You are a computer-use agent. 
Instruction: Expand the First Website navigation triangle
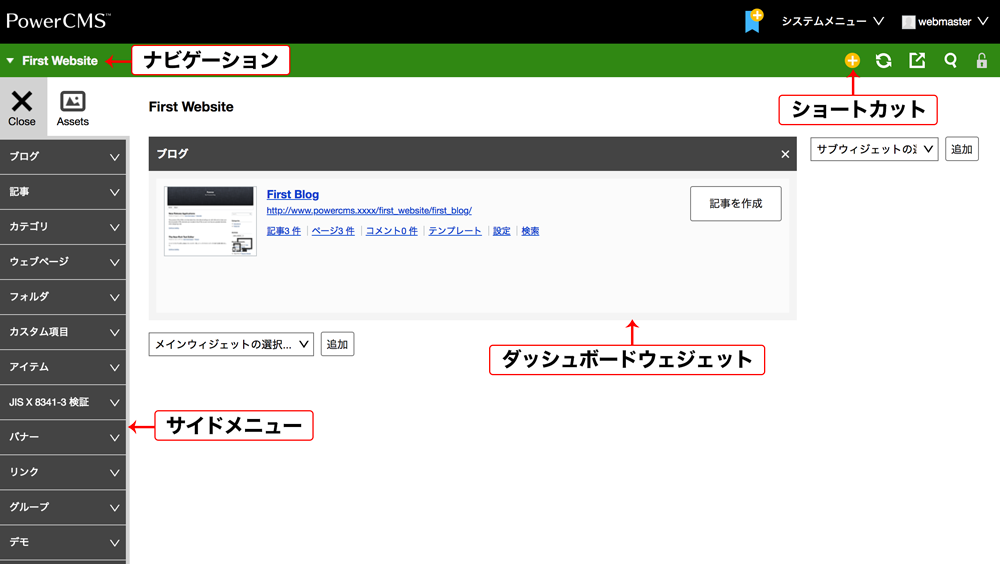(10, 61)
